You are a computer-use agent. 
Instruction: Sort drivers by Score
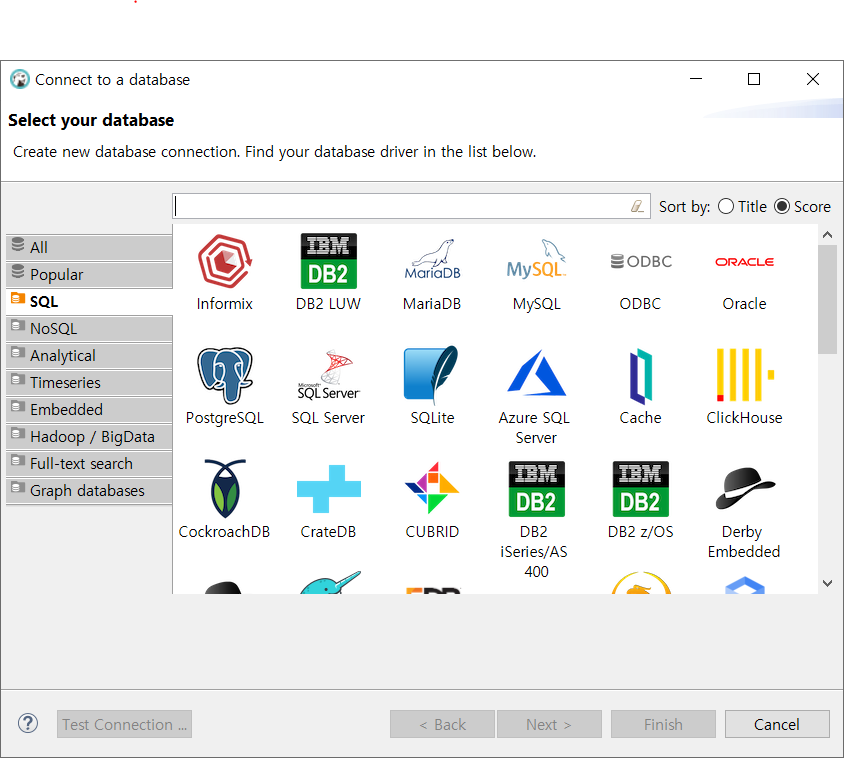pyautogui.click(x=802, y=207)
